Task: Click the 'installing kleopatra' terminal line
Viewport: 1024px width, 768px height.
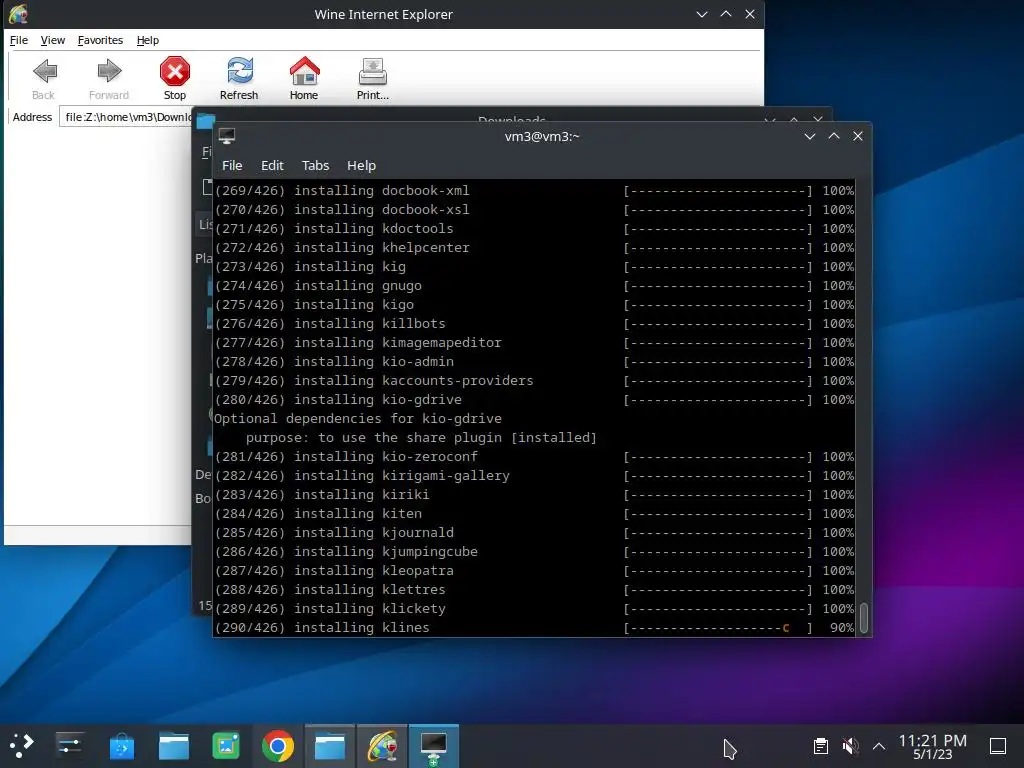Action: click(x=534, y=571)
